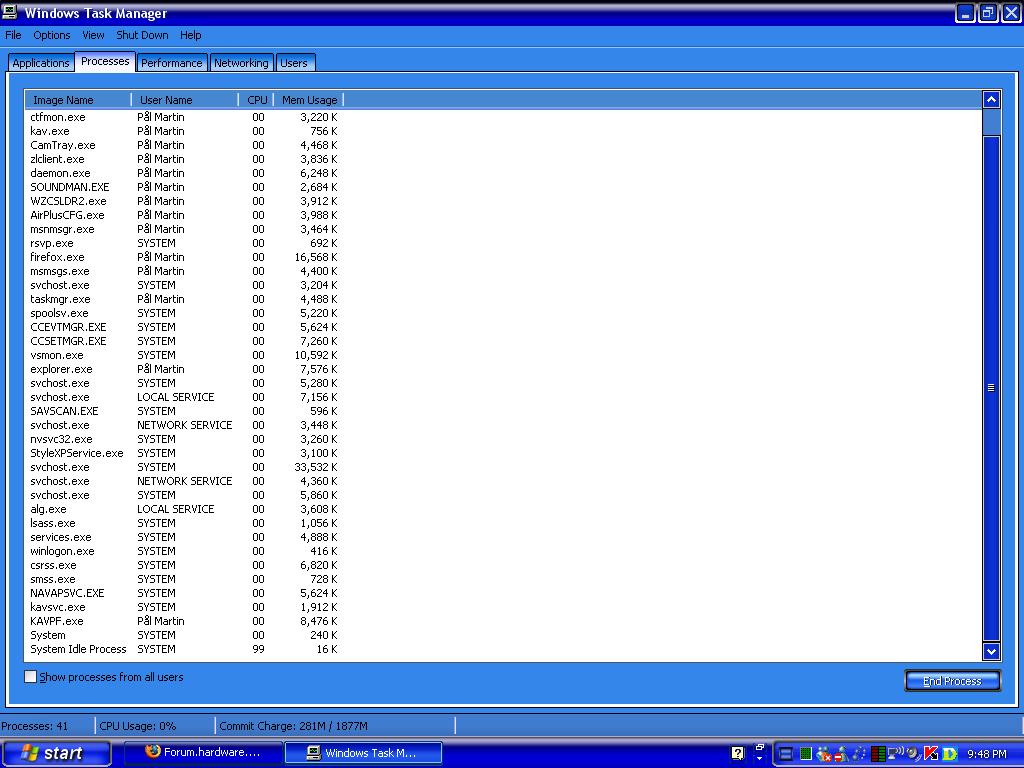Click the D-Link green D tray icon
The height and width of the screenshot is (768, 1024).
pyautogui.click(x=950, y=754)
